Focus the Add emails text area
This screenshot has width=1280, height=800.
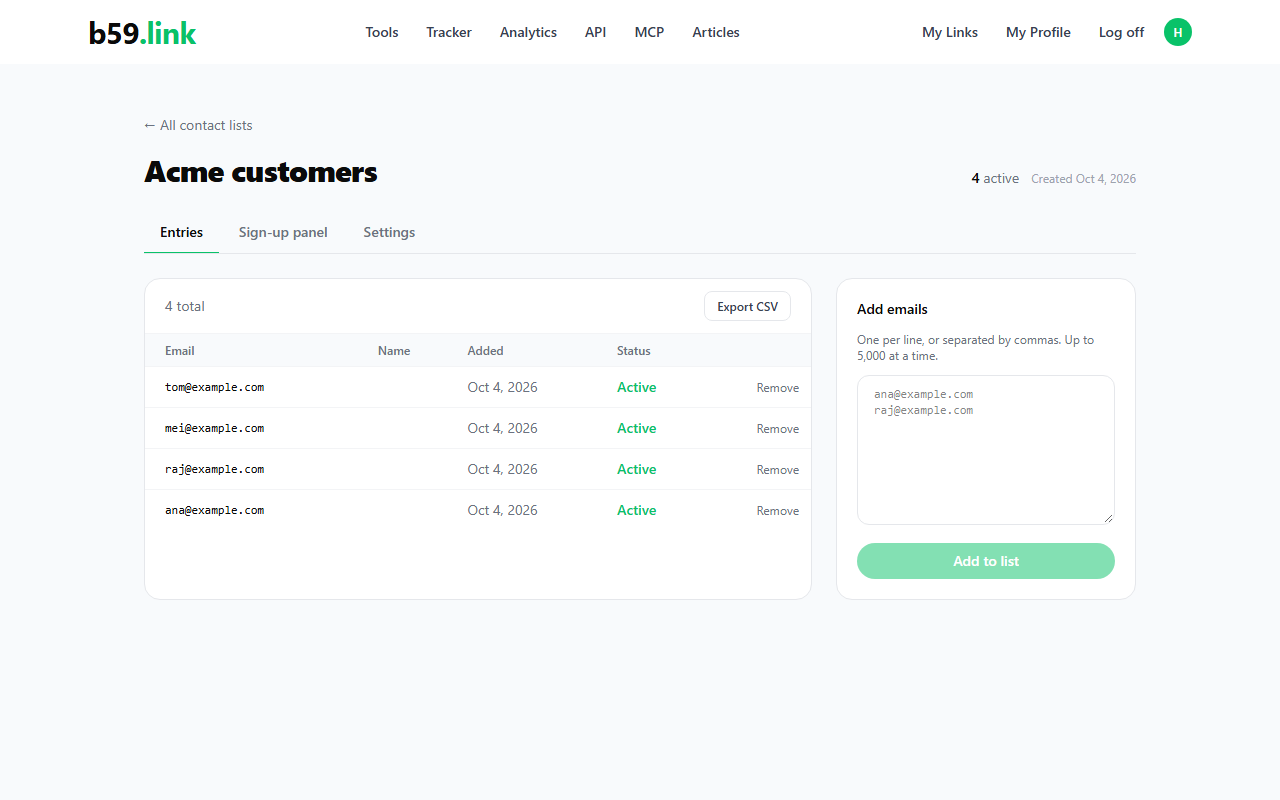click(986, 450)
